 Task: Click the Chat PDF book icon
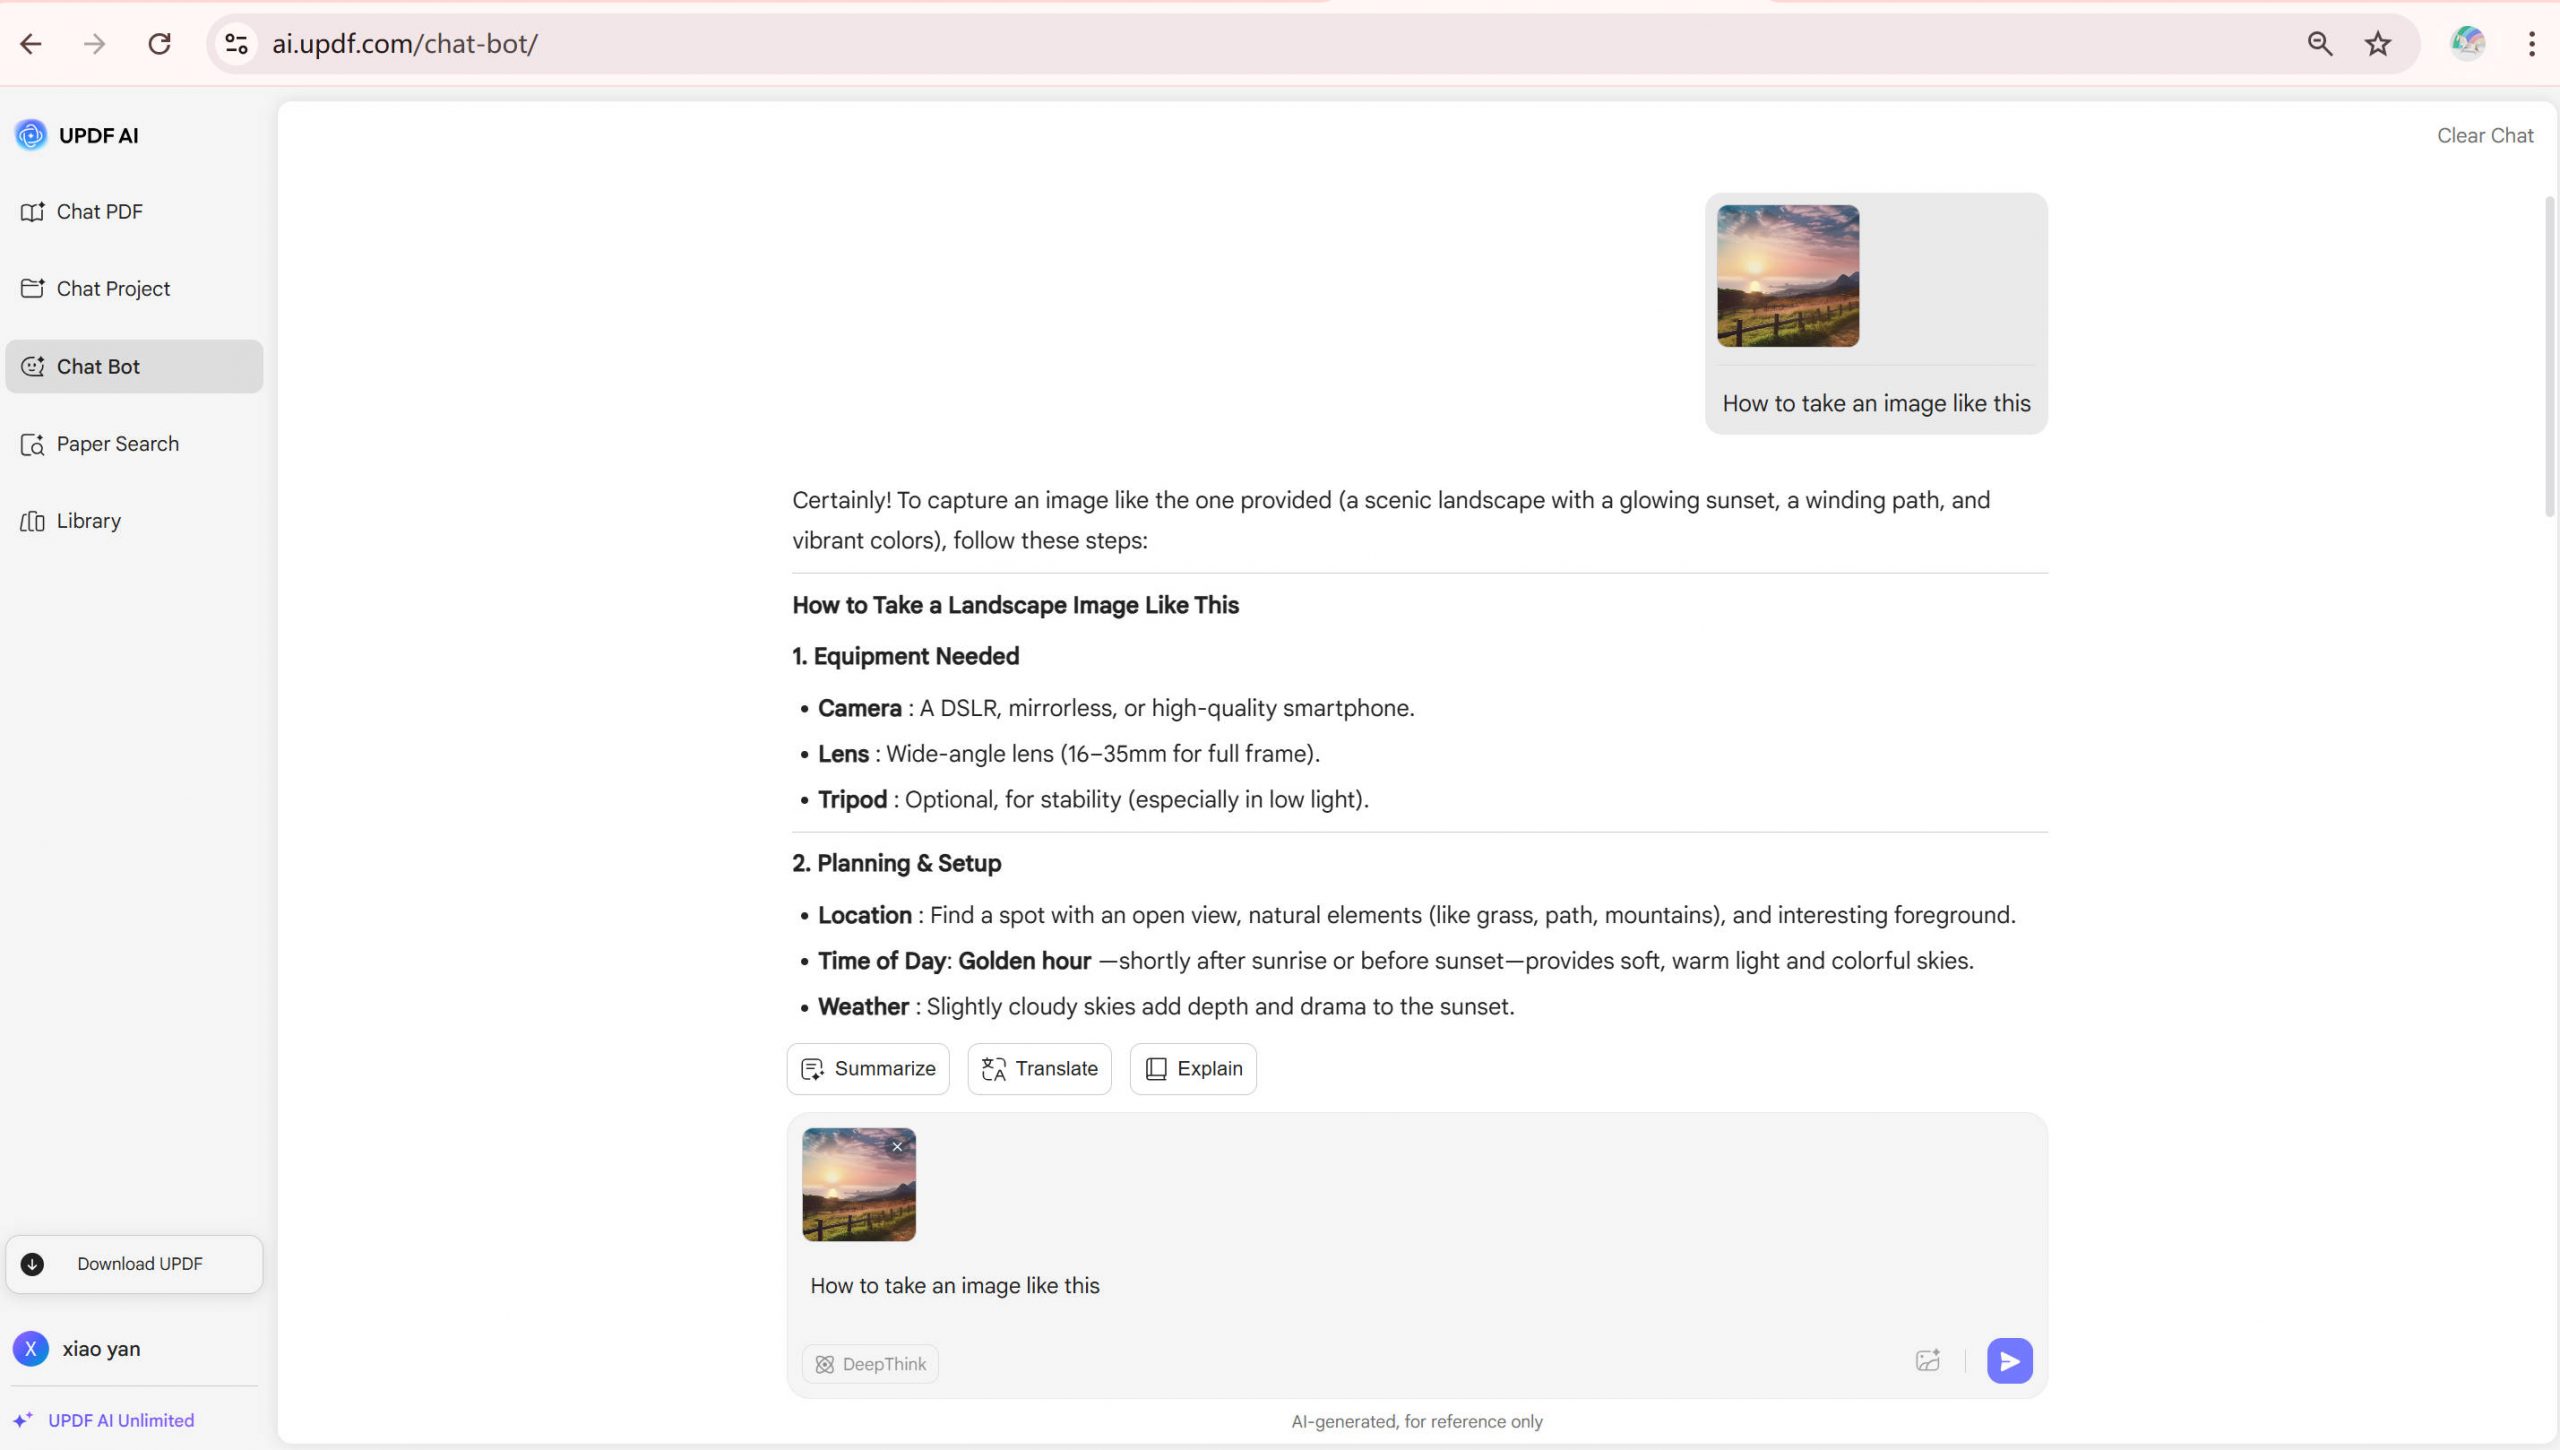(x=32, y=212)
